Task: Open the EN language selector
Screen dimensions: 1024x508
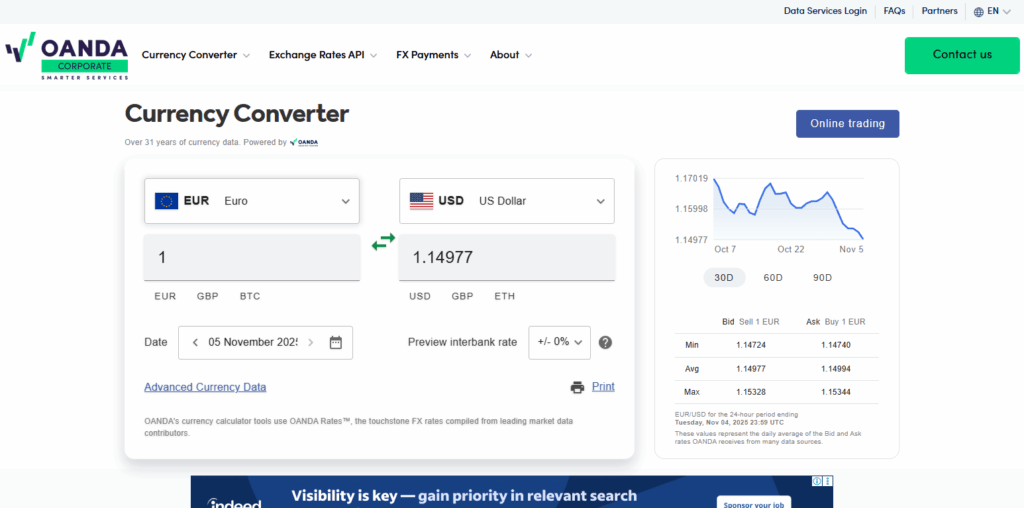Action: click(992, 11)
